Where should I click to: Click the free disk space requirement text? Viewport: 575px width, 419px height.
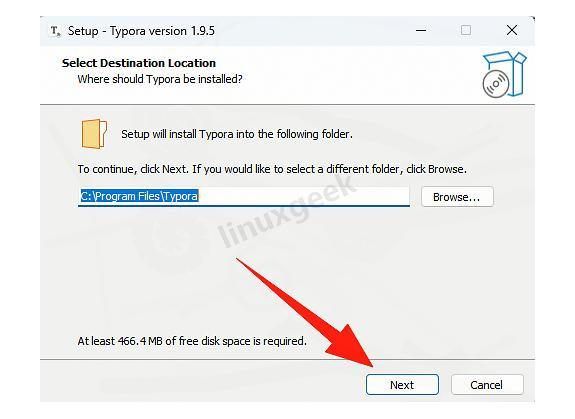tap(192, 341)
